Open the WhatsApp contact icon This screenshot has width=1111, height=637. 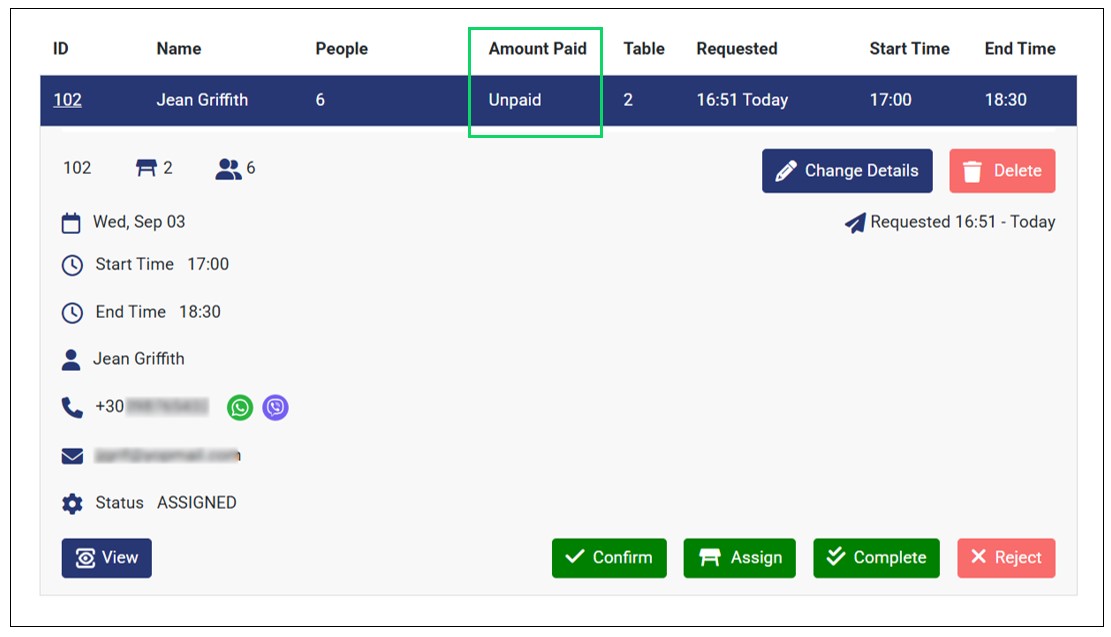(x=240, y=407)
